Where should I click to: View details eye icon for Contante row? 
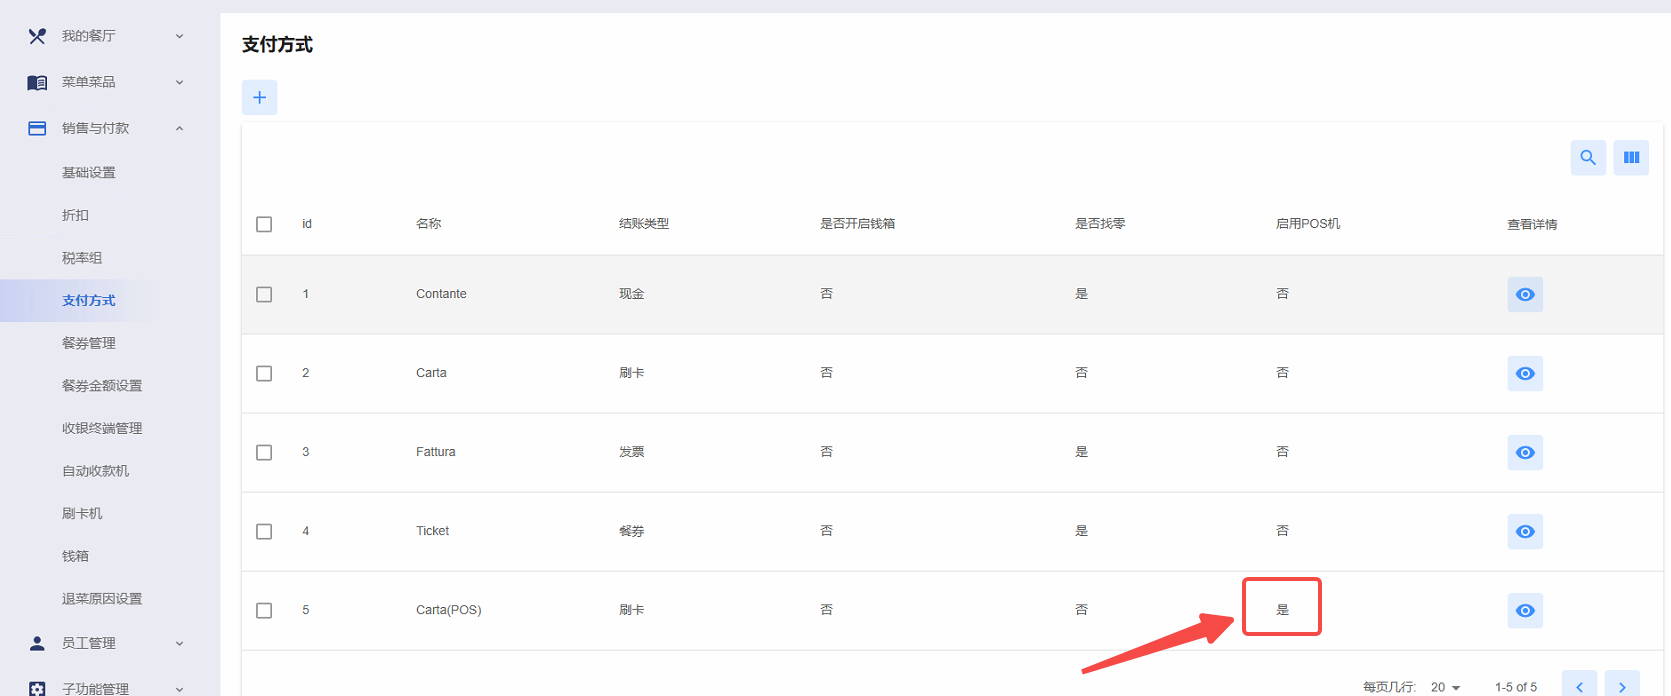pyautogui.click(x=1525, y=294)
